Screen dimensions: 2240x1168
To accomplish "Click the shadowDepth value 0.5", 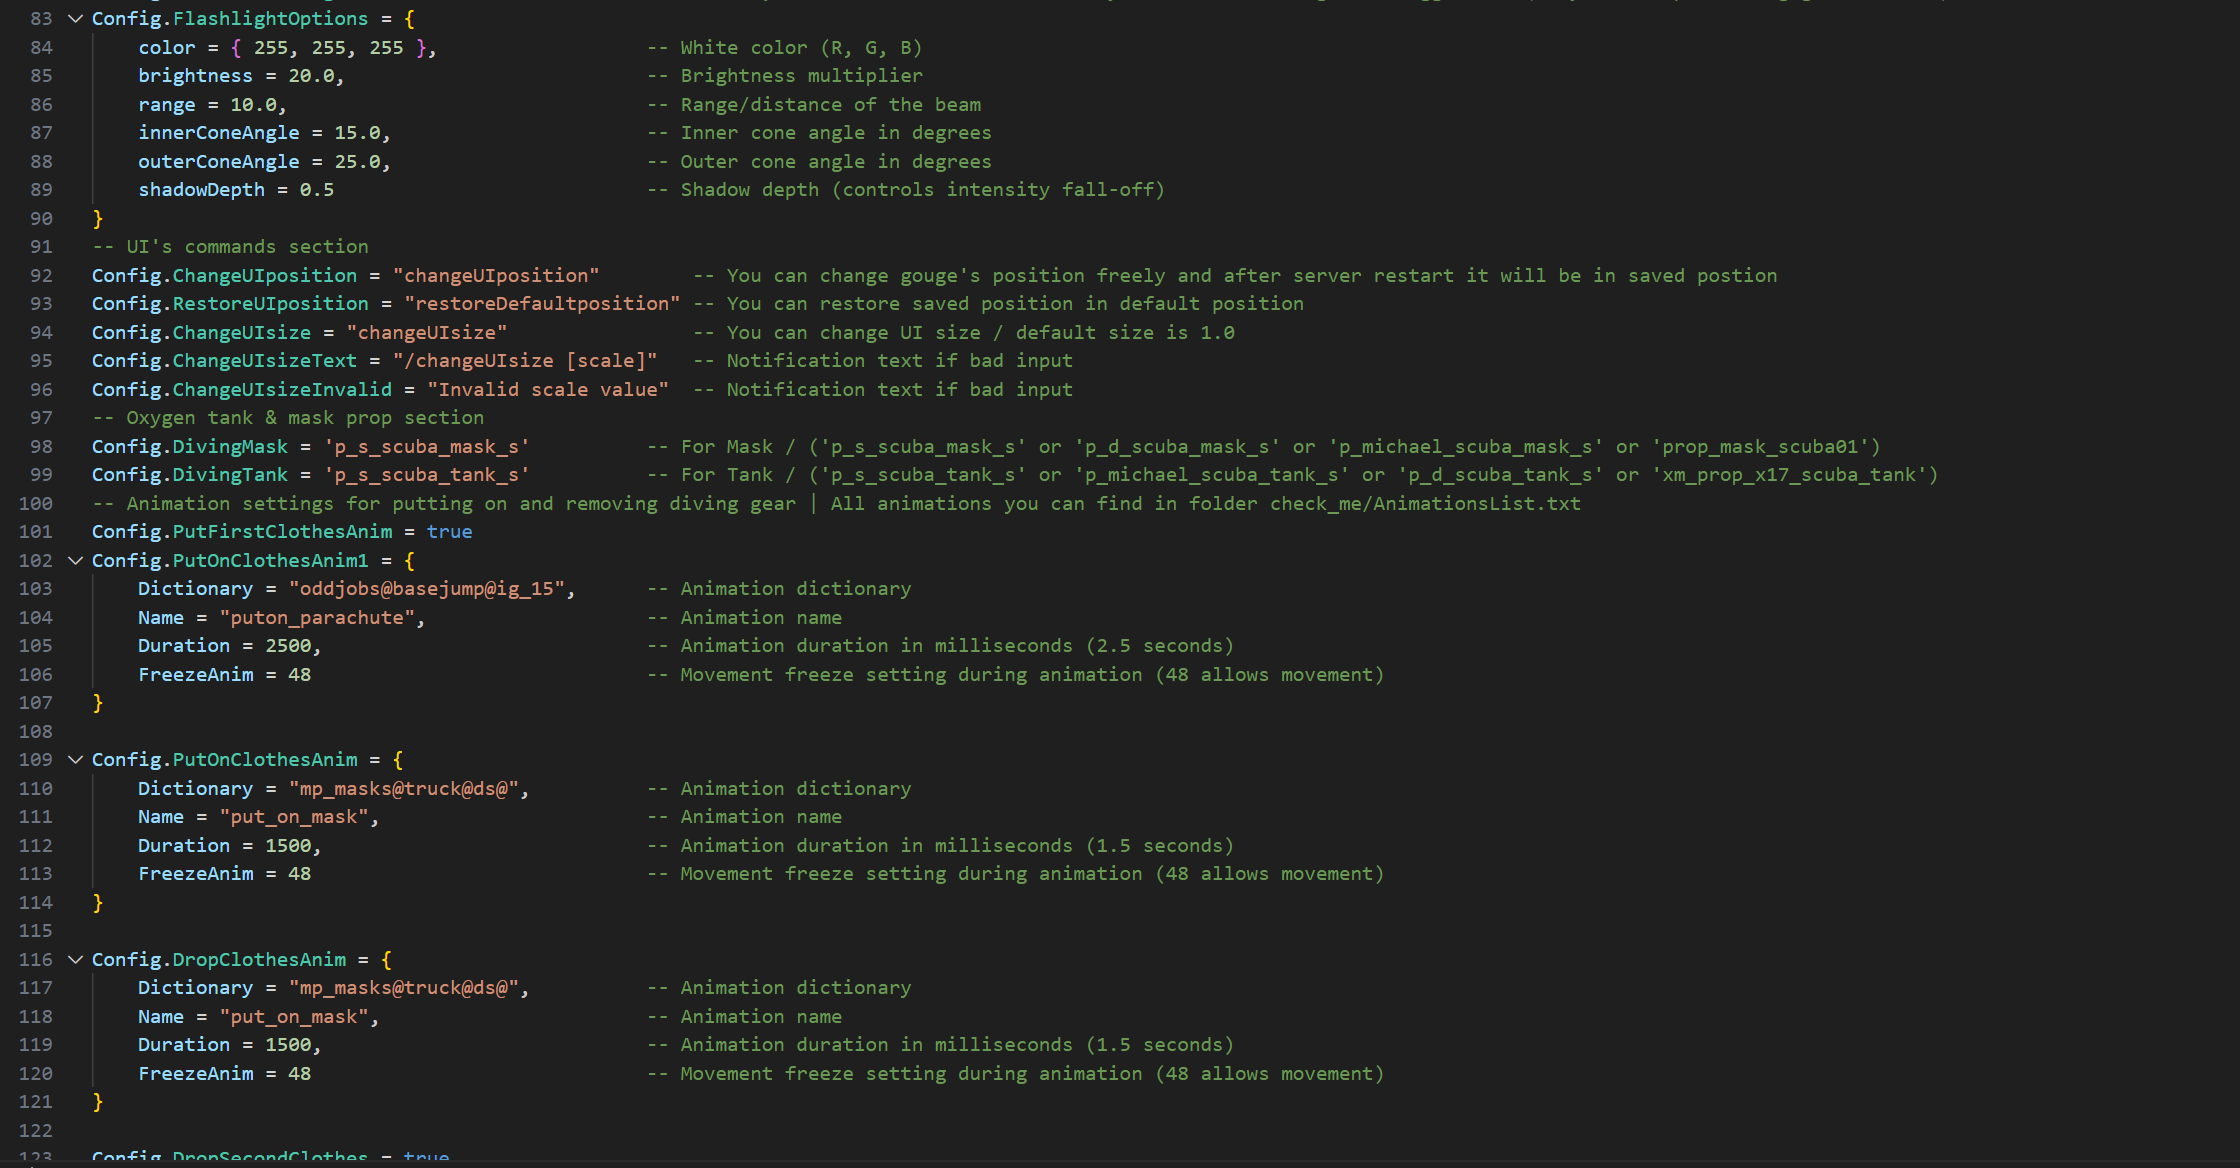I will (317, 190).
